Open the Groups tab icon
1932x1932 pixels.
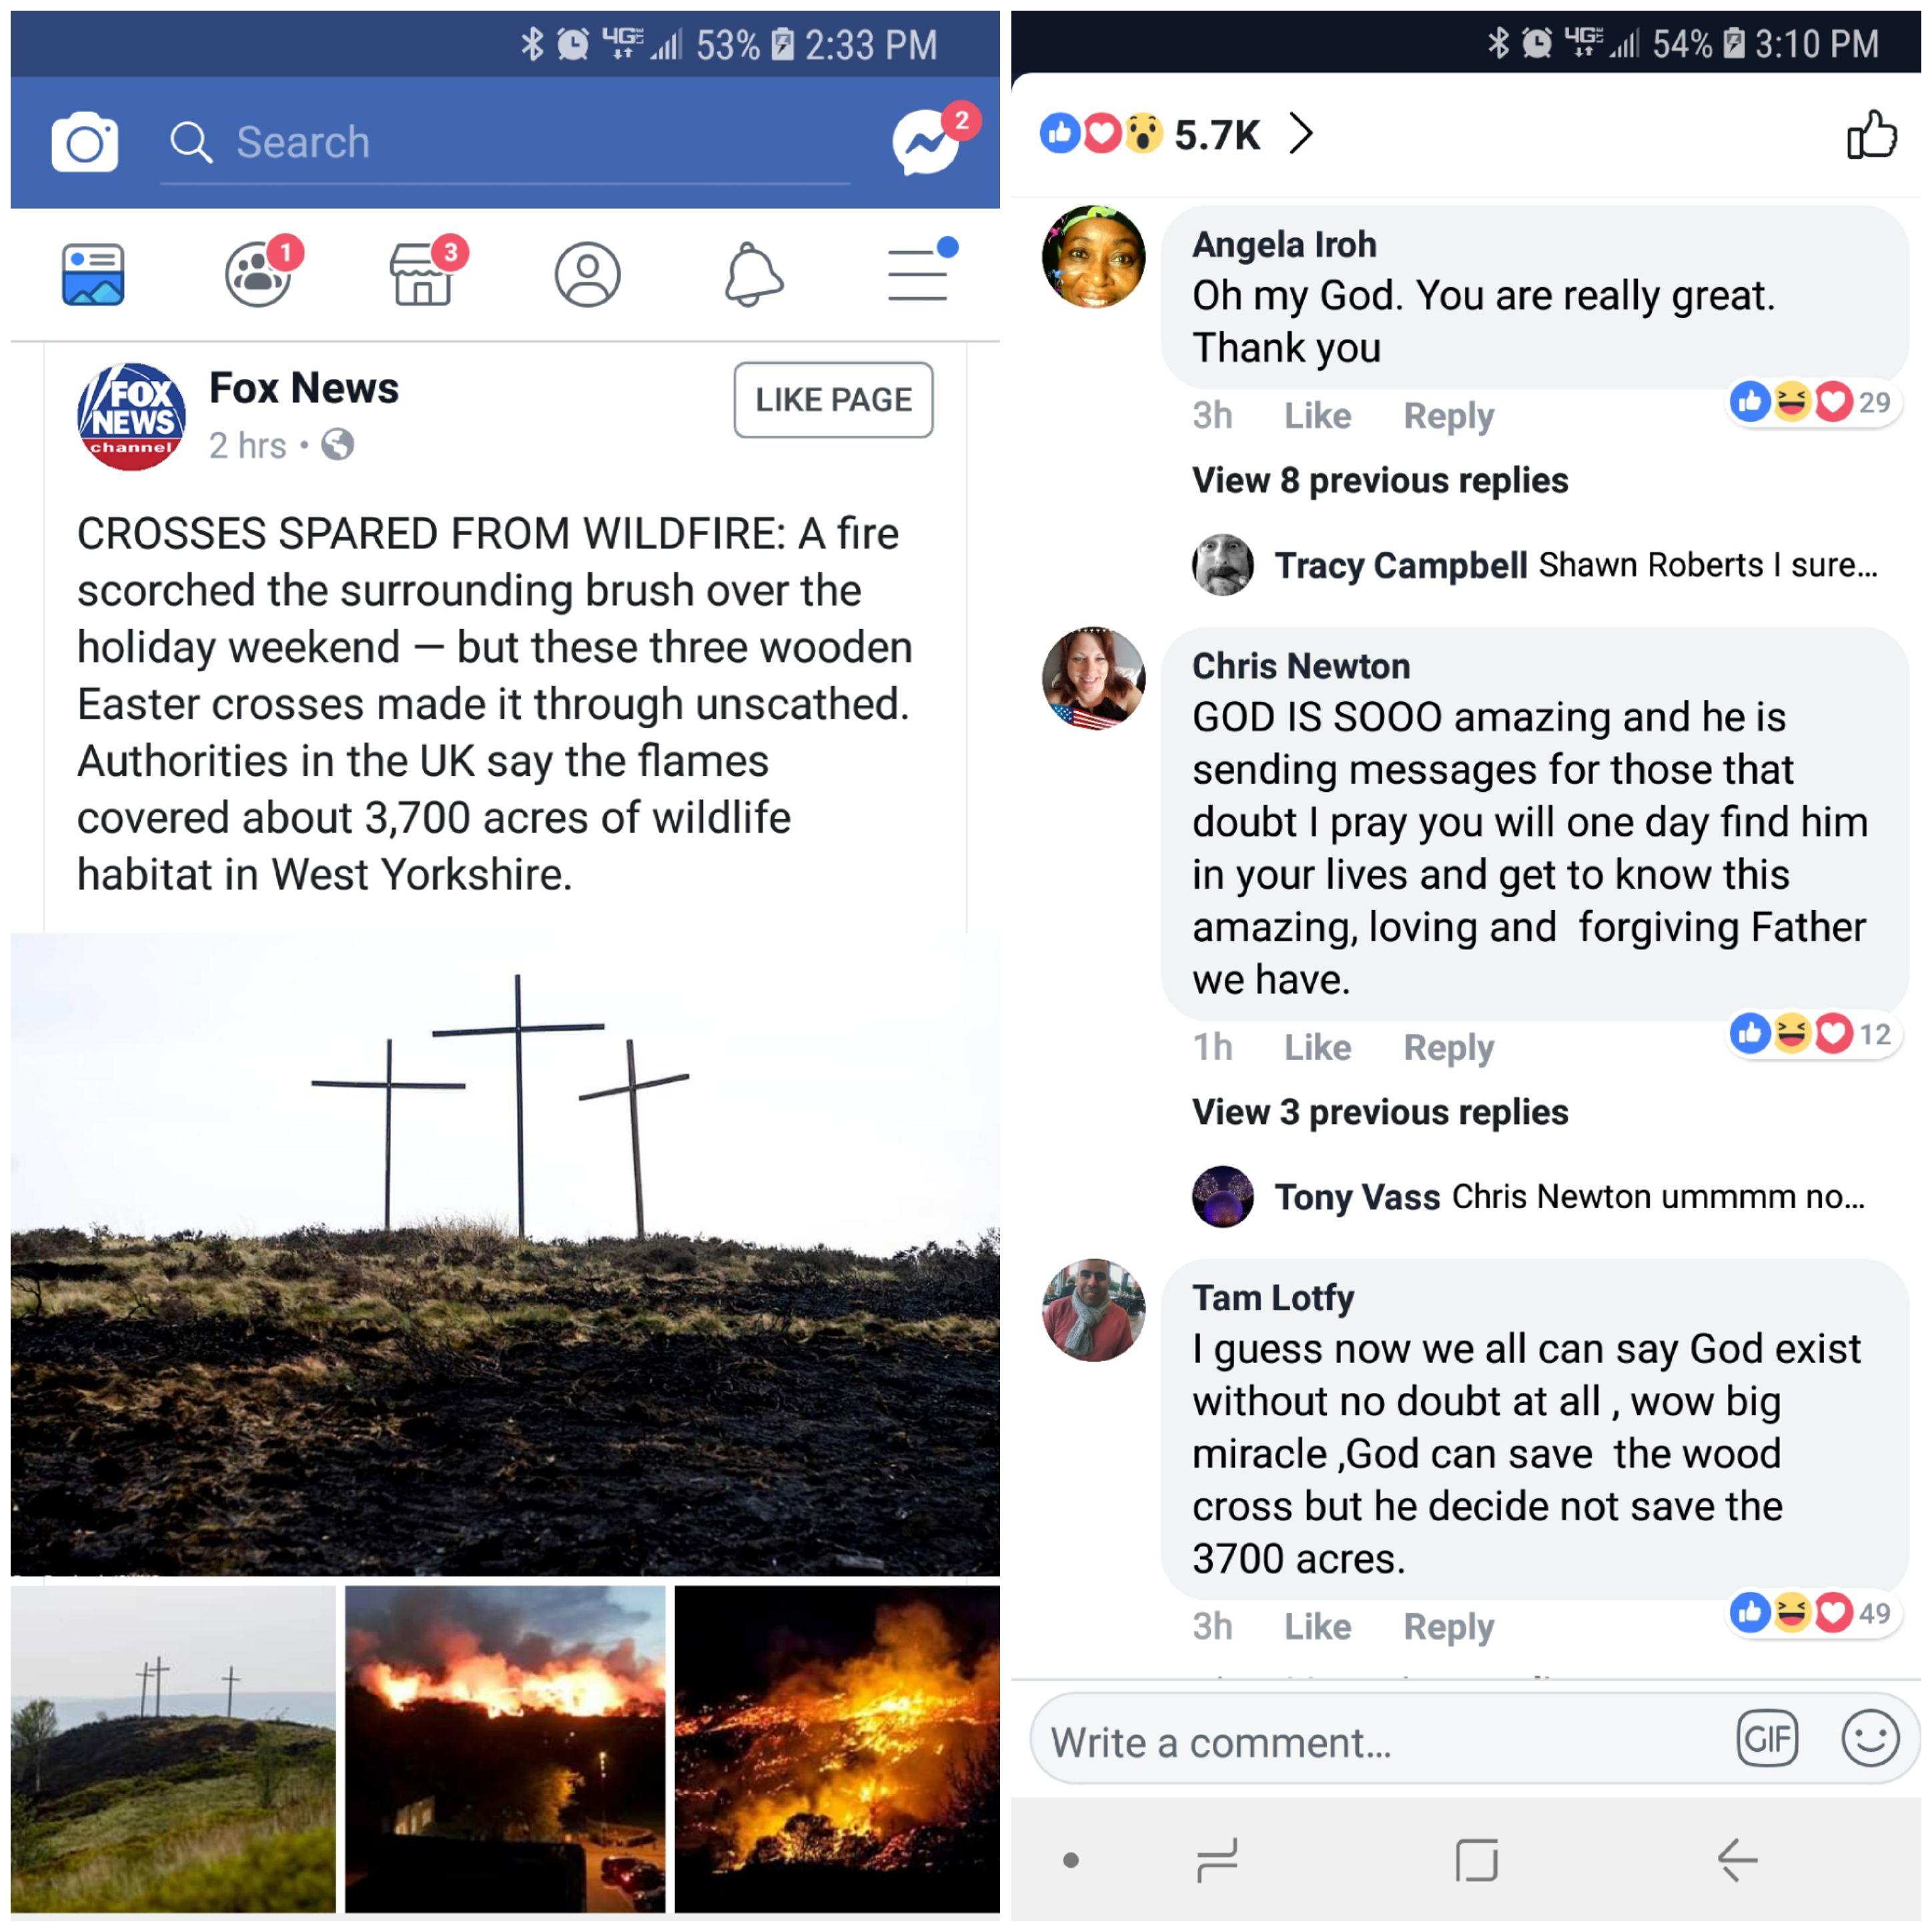point(258,275)
